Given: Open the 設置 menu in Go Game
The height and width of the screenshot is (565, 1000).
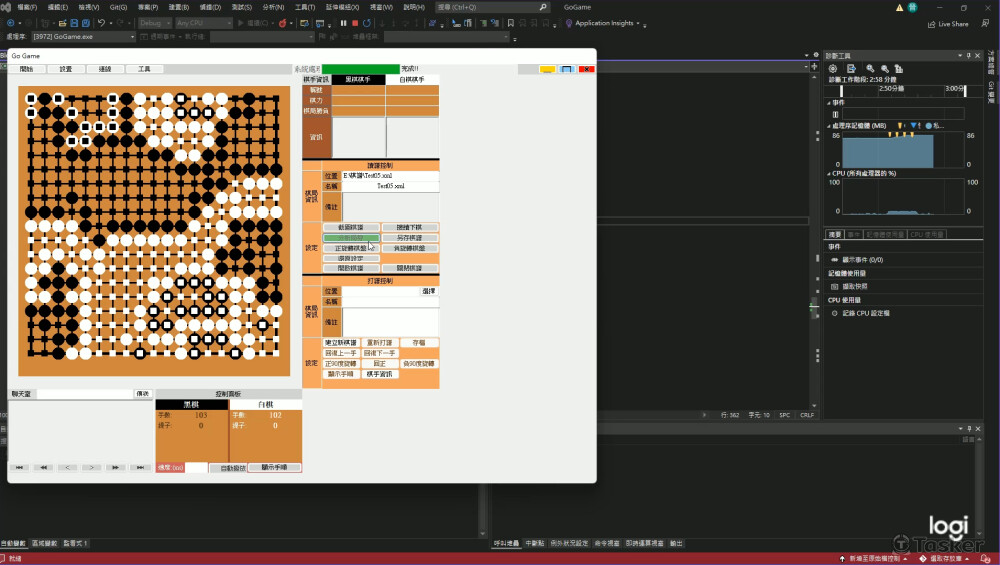Looking at the screenshot, I should [65, 69].
